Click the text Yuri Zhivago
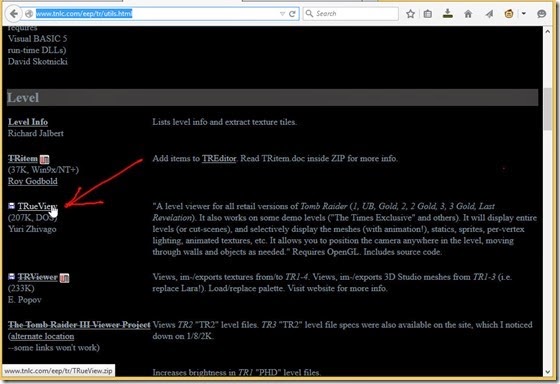This screenshot has width=560, height=384. [32, 229]
